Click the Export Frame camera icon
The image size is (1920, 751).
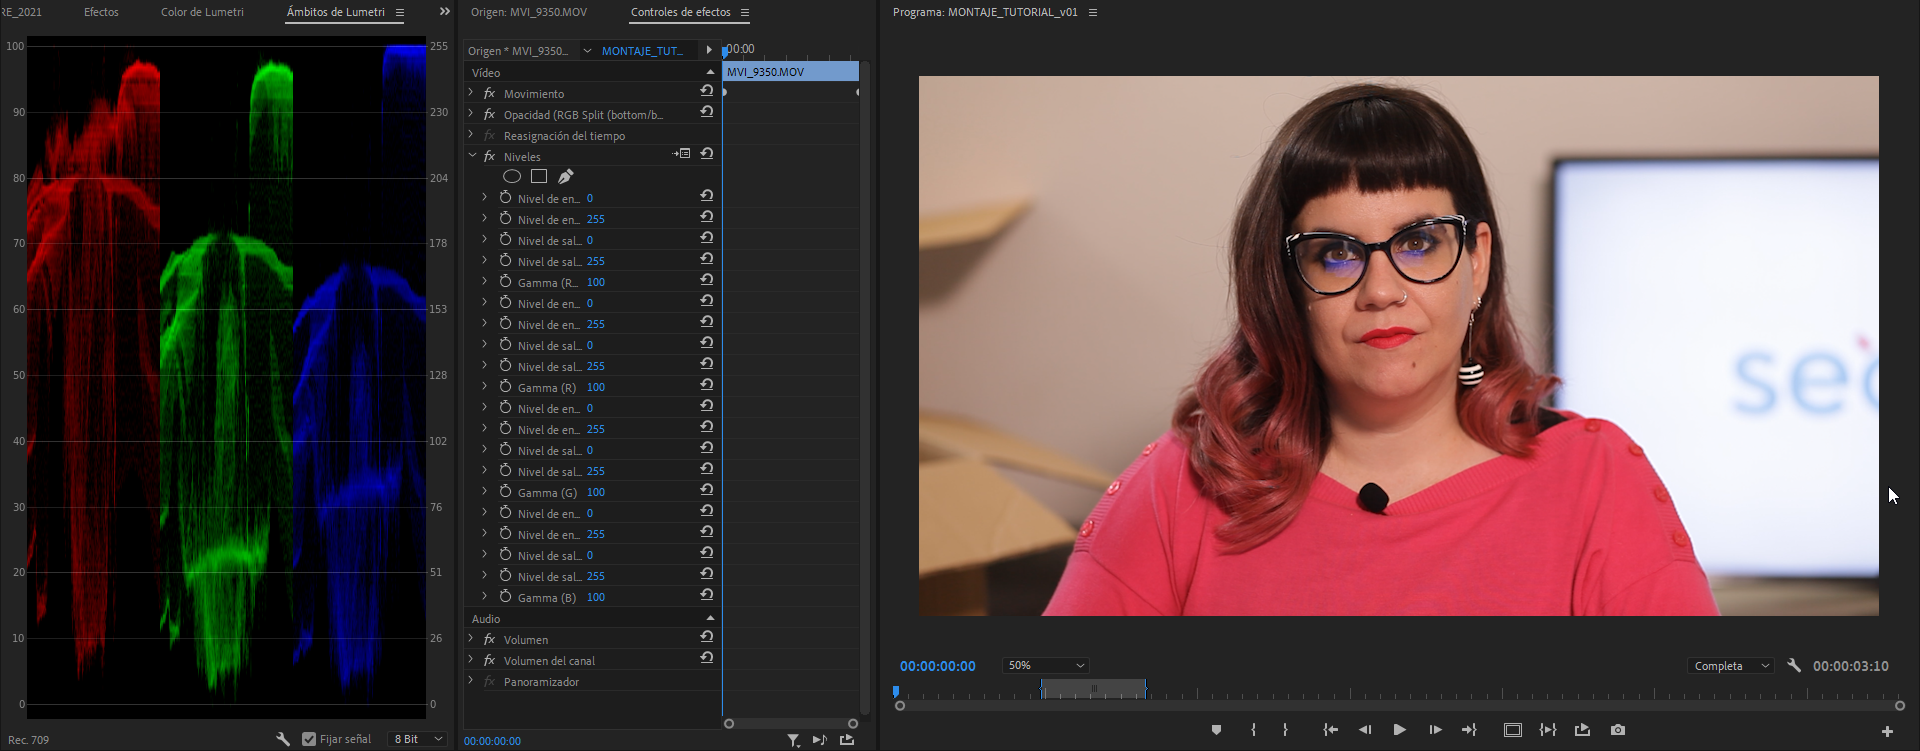(x=1618, y=730)
